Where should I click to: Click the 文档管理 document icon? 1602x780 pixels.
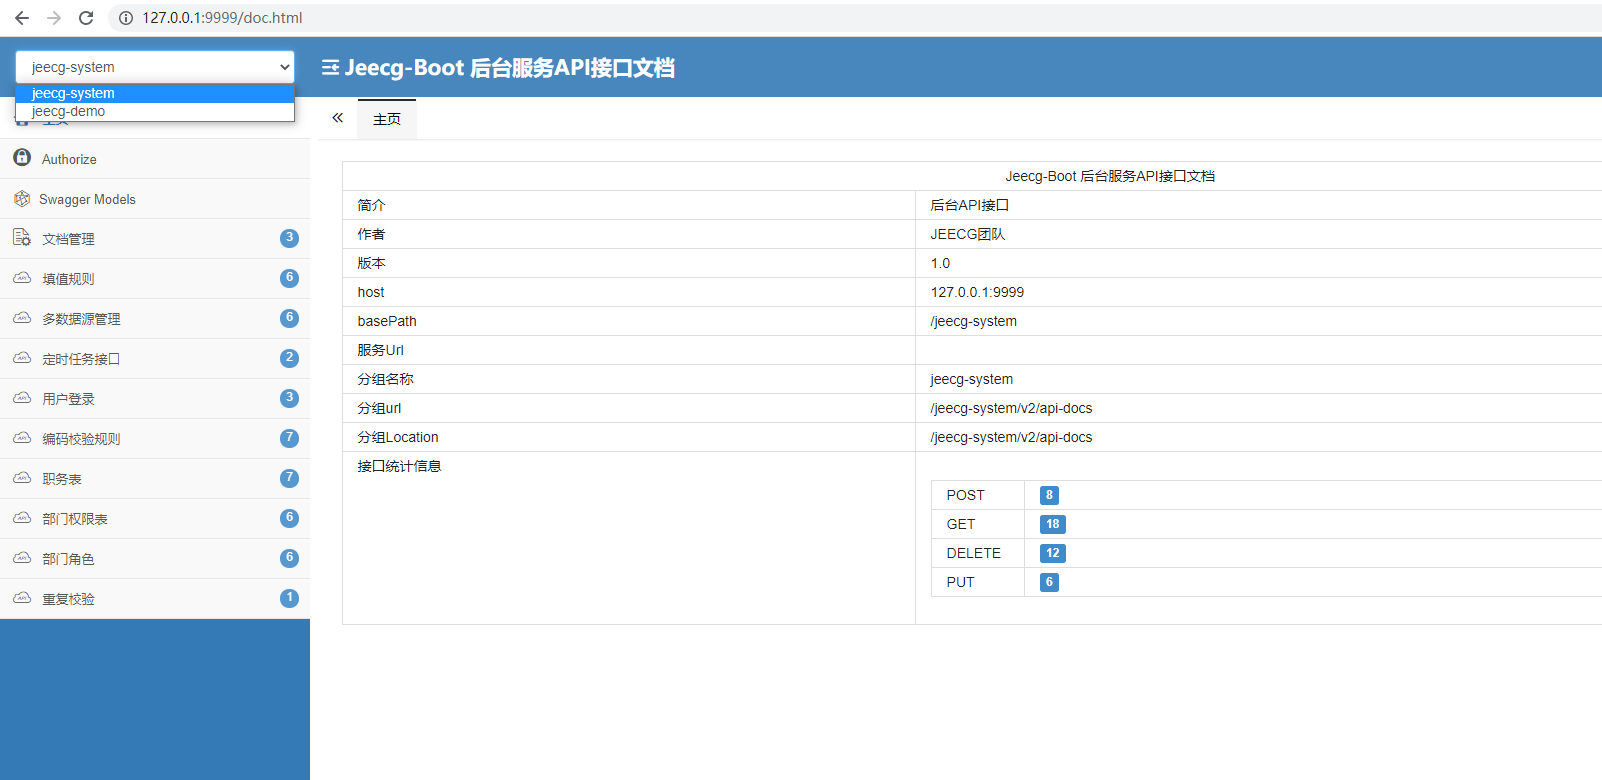click(22, 238)
